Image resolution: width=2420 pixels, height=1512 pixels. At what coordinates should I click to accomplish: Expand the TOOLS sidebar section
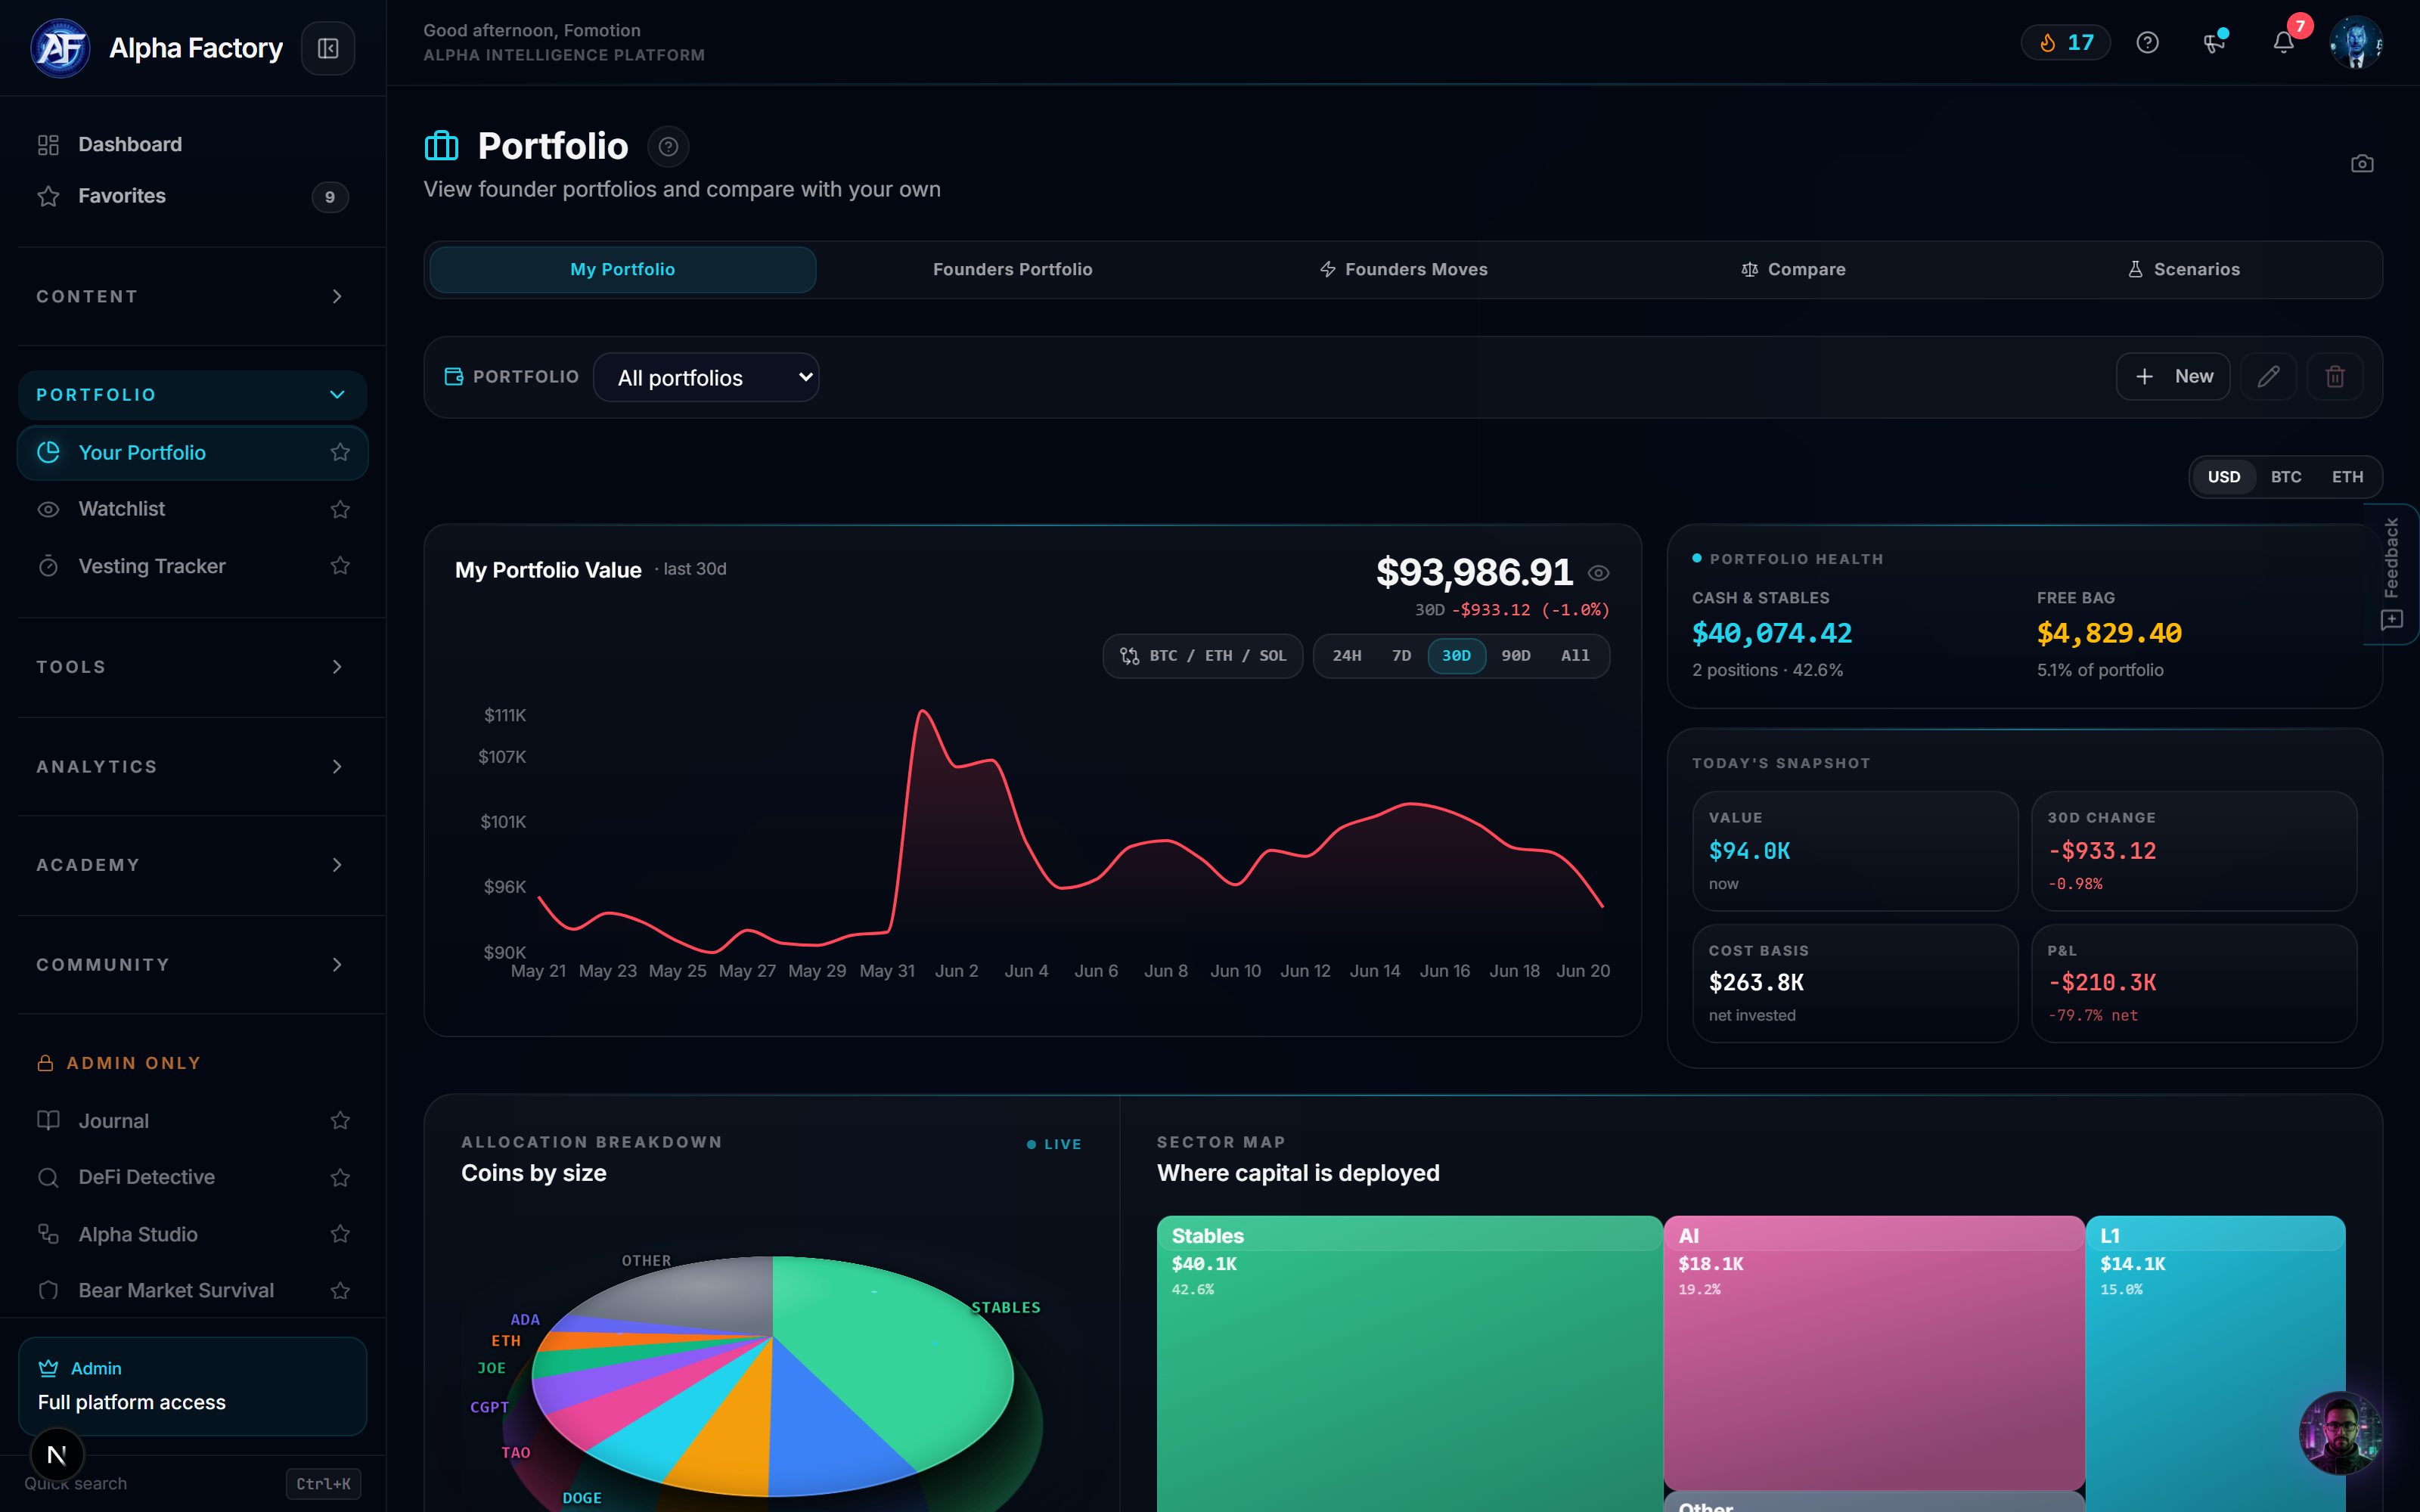tap(192, 667)
